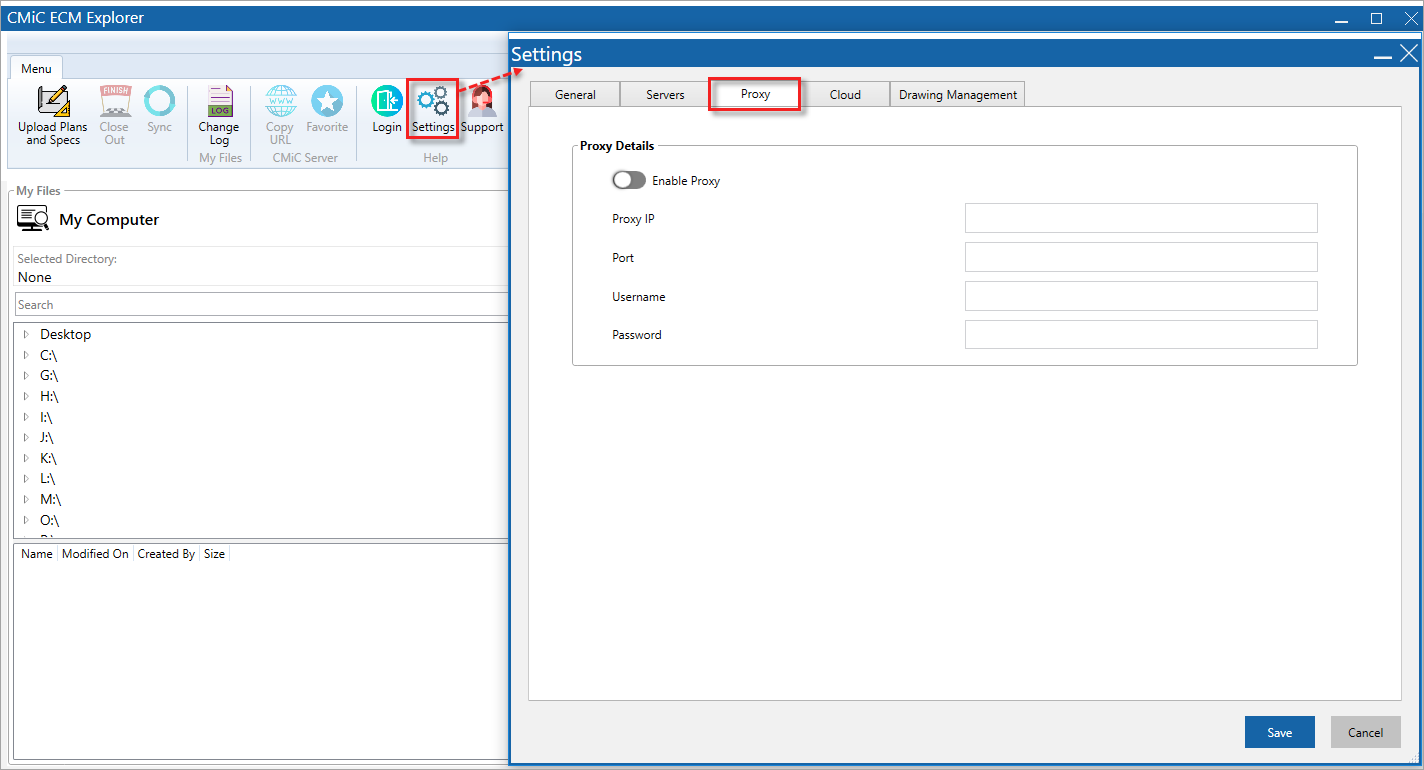Expand the Desktop tree node

26,334
